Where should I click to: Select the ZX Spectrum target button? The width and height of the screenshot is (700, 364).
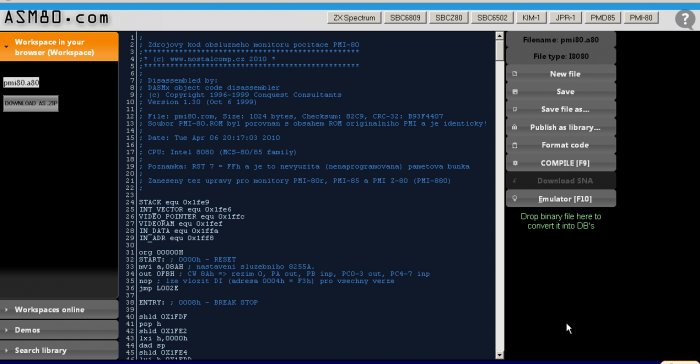click(354, 18)
